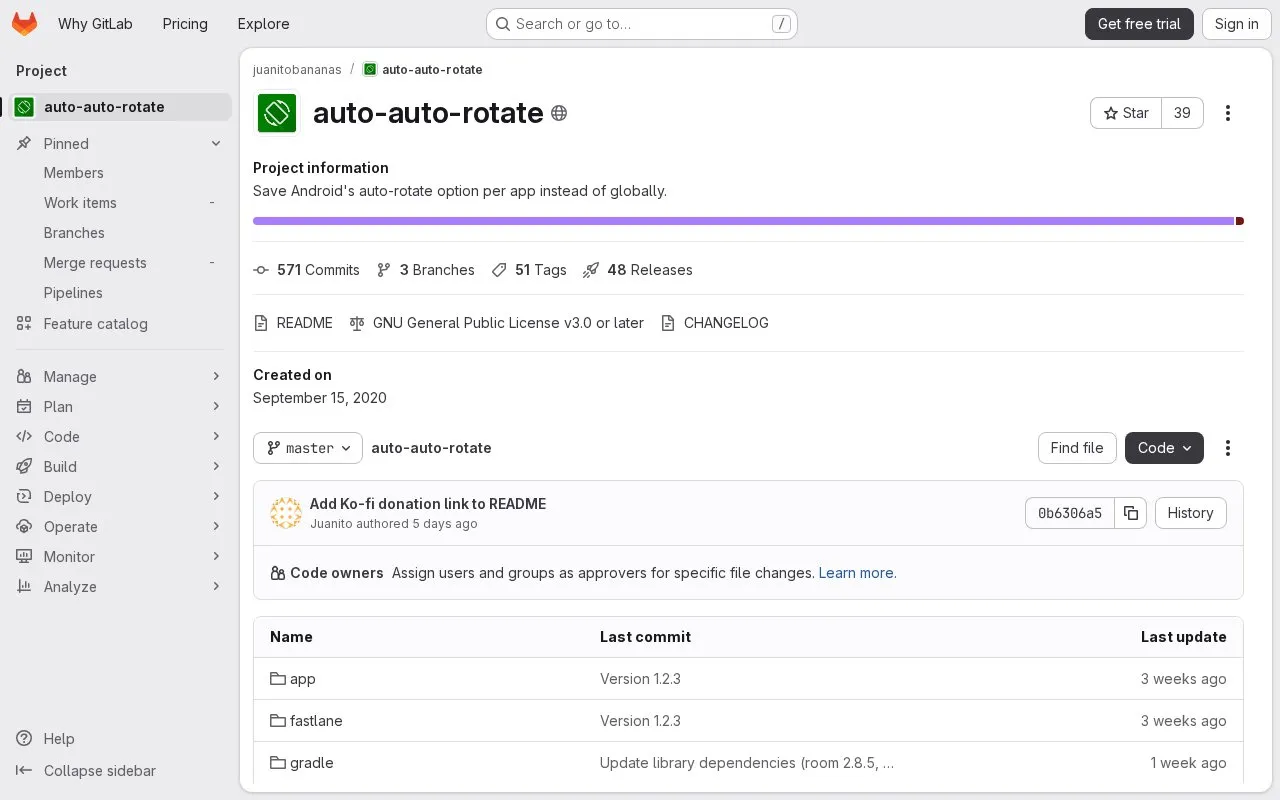
Task: Open Pipelines in the sidebar
Action: 120,293
